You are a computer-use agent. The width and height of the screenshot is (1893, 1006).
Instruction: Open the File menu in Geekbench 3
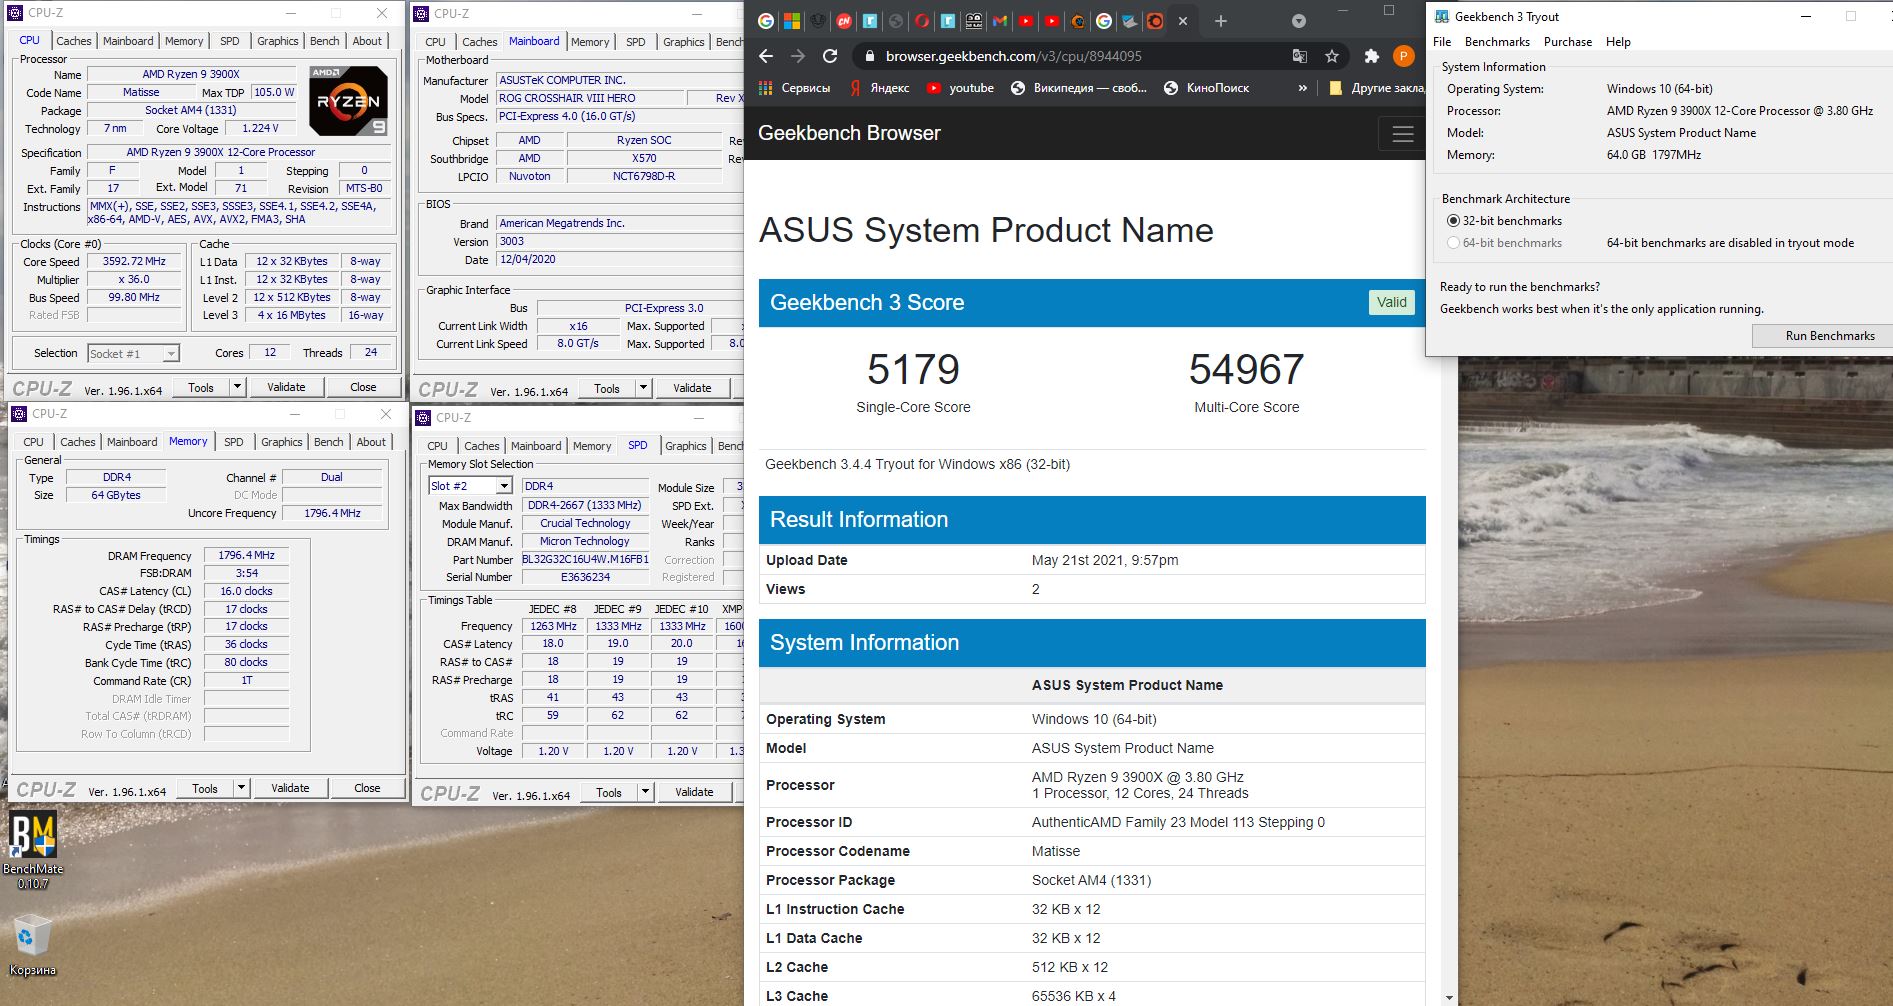pos(1442,42)
